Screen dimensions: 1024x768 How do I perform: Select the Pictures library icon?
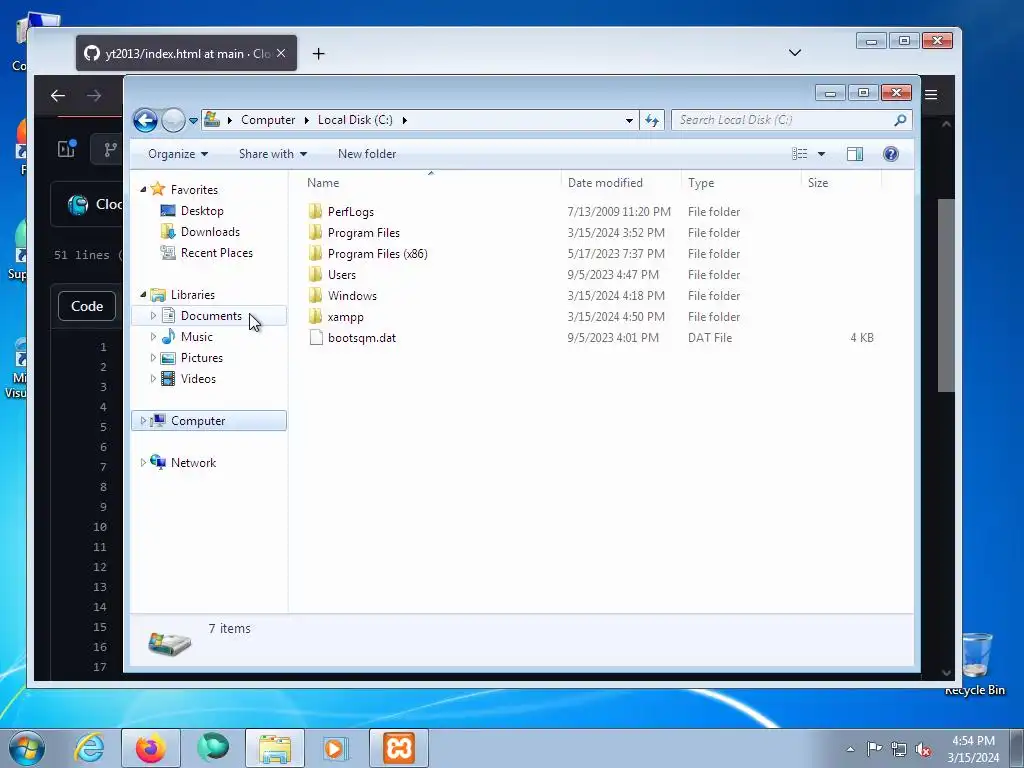coord(168,358)
